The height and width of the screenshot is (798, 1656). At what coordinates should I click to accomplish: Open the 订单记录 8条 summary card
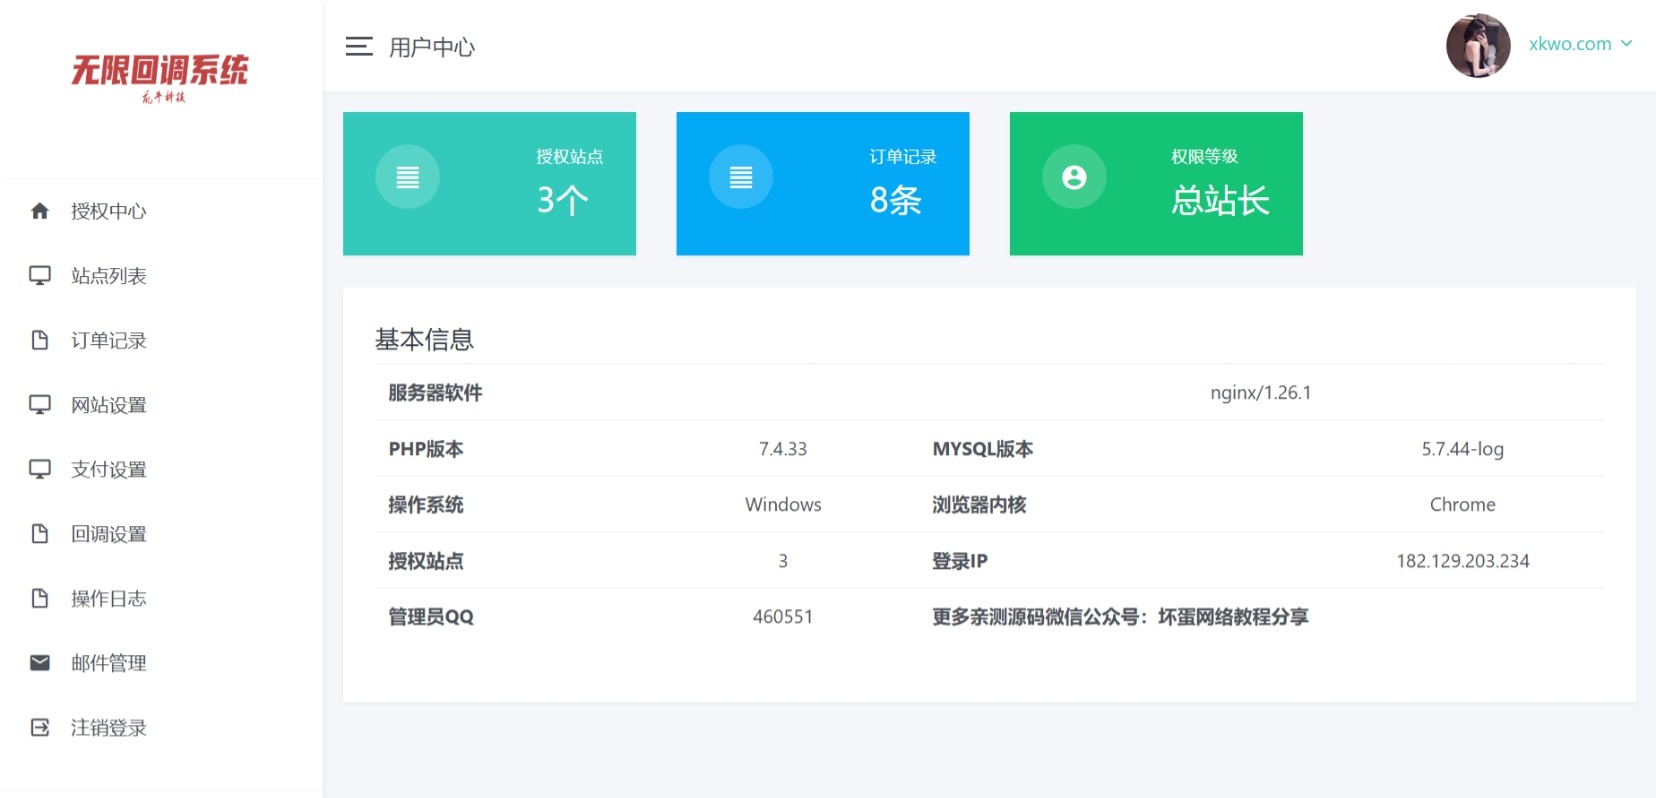(822, 183)
